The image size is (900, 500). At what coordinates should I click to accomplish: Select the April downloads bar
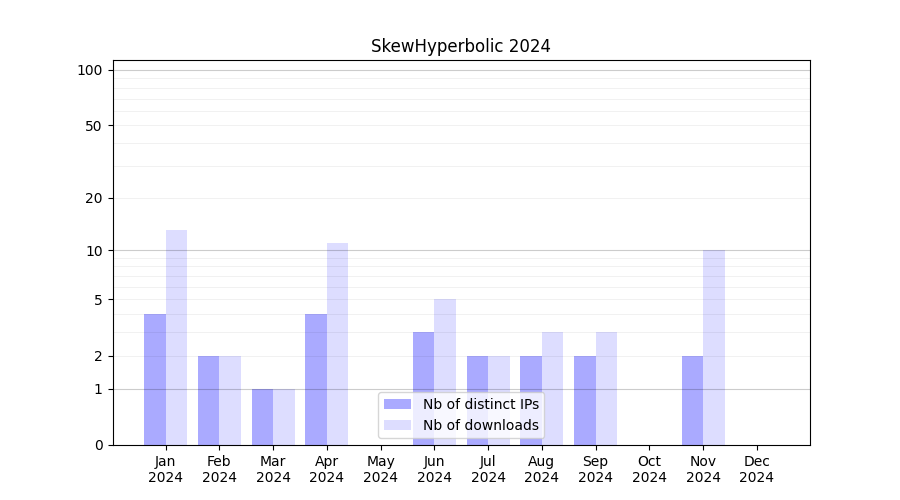pos(337,343)
